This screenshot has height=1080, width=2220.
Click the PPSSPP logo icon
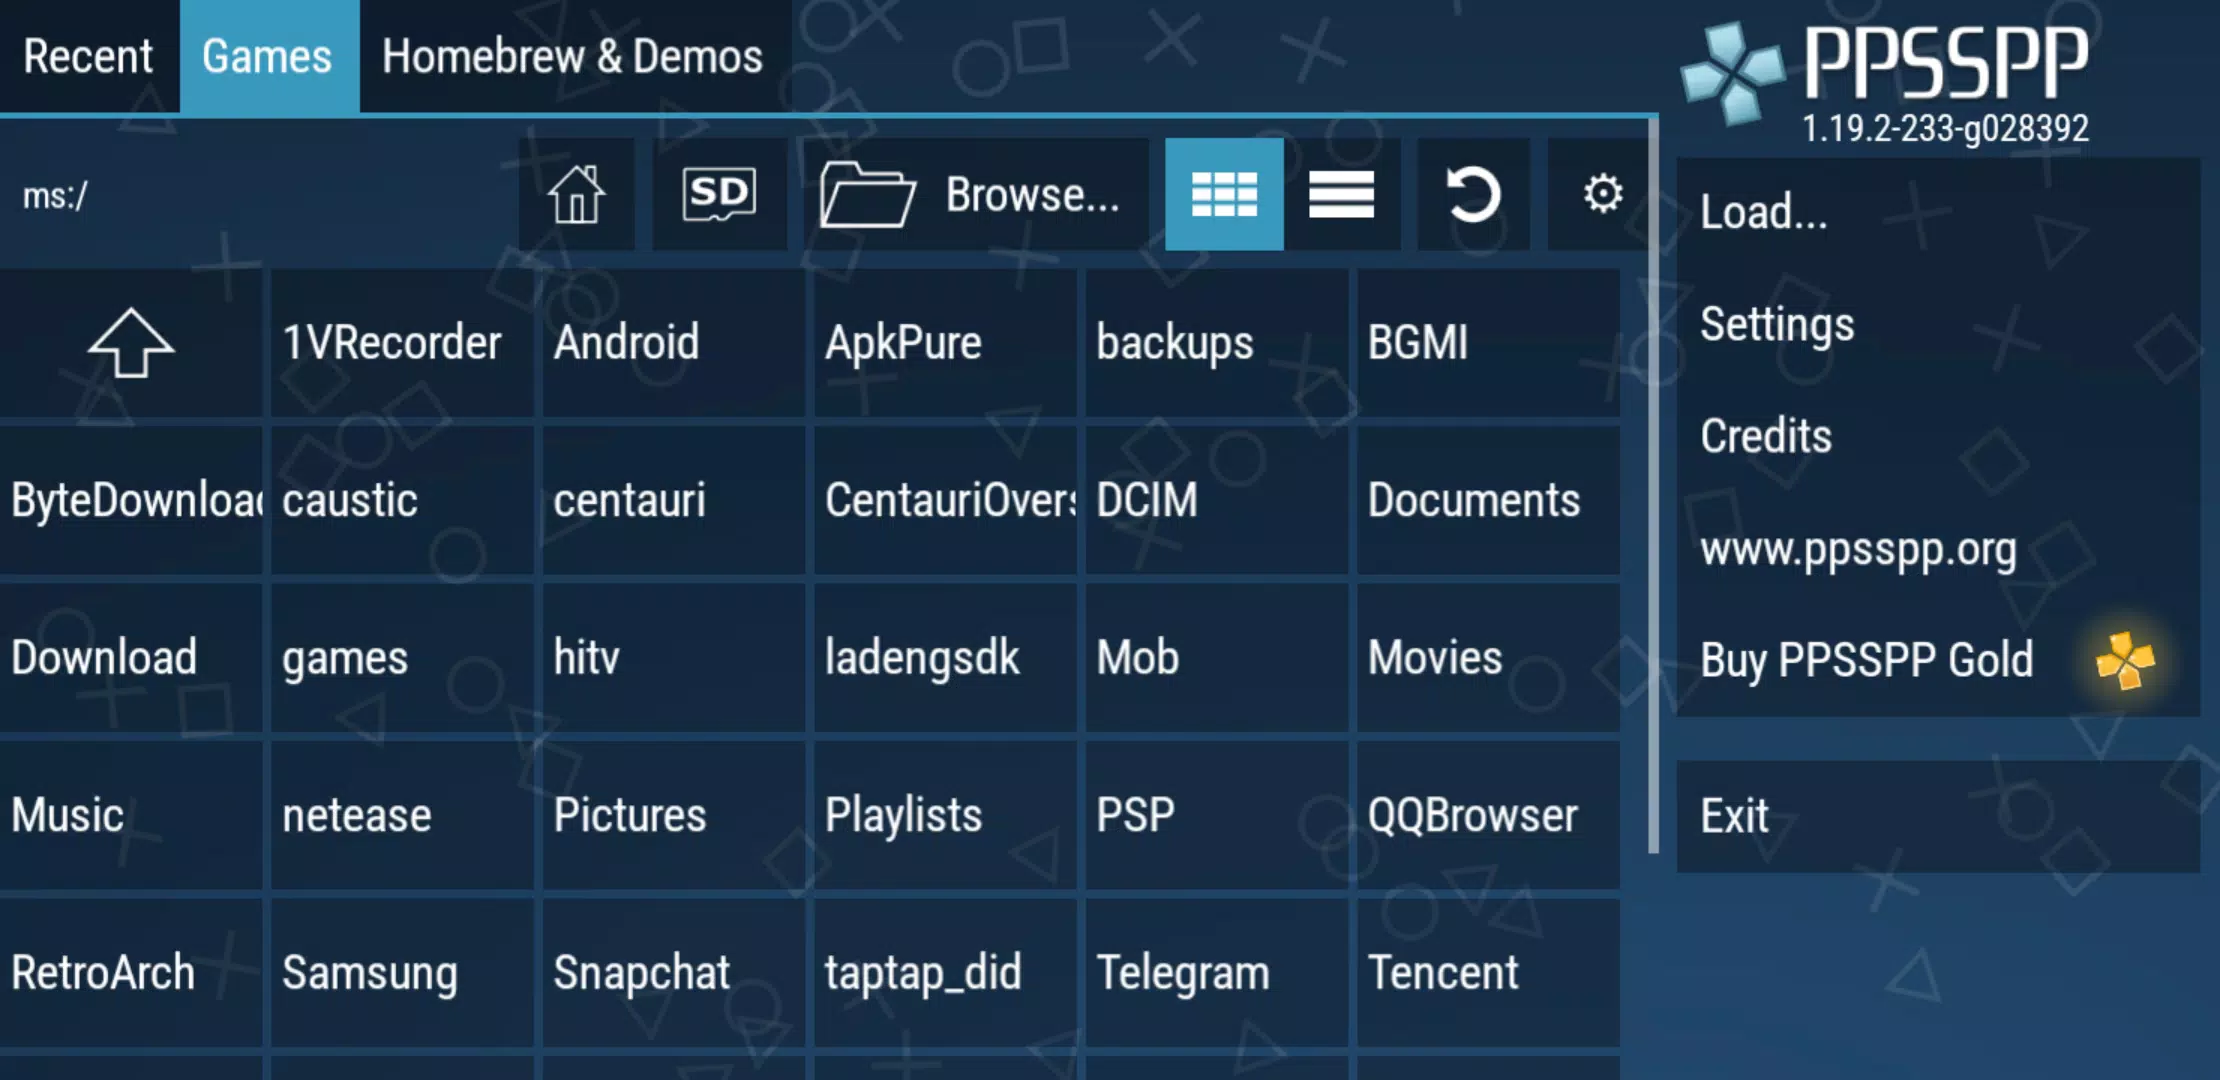pos(1733,72)
